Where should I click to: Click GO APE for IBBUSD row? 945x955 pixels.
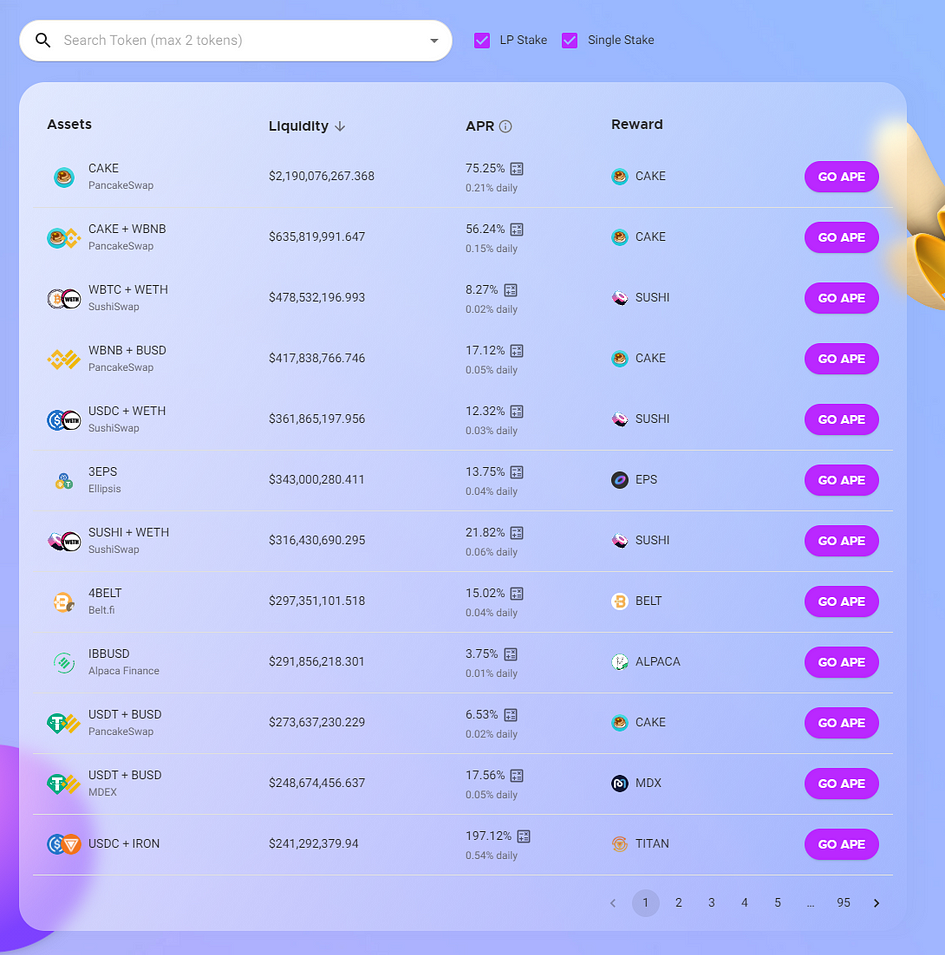(x=841, y=662)
